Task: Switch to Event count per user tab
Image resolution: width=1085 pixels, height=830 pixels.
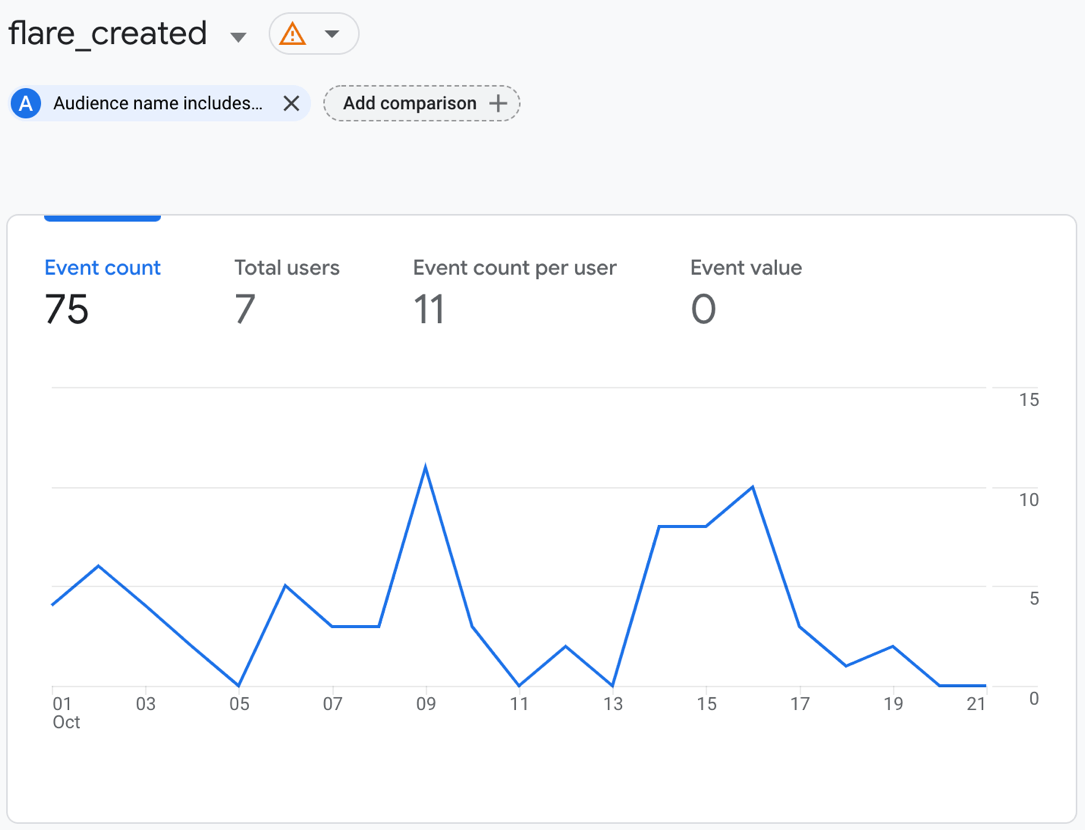Action: (515, 268)
